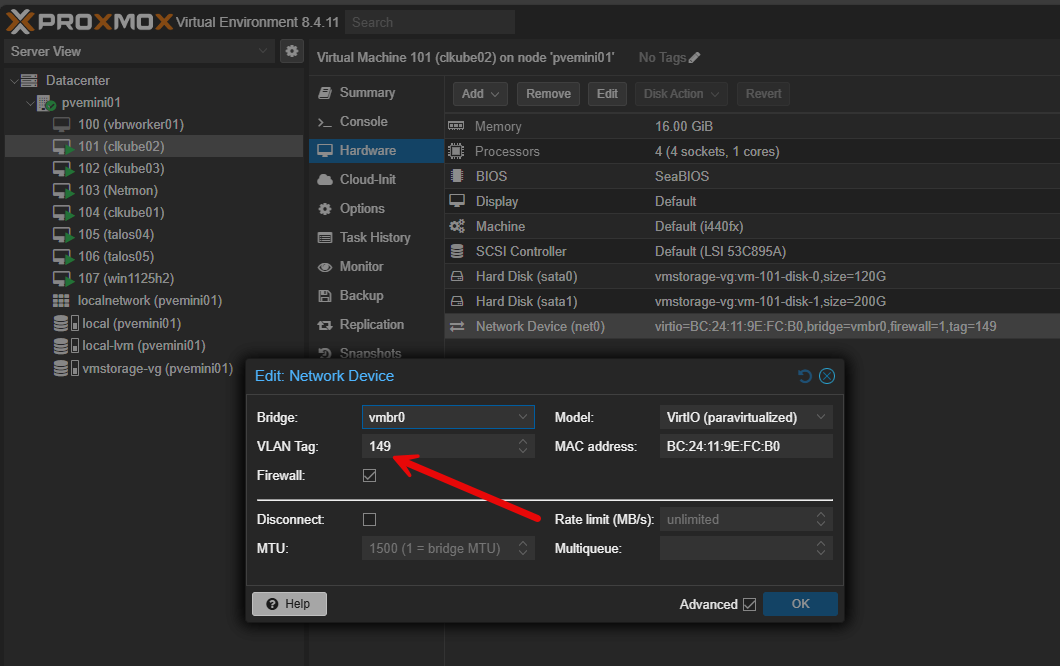This screenshot has width=1060, height=666.
Task: Click the Help button in dialog
Action: 288,603
